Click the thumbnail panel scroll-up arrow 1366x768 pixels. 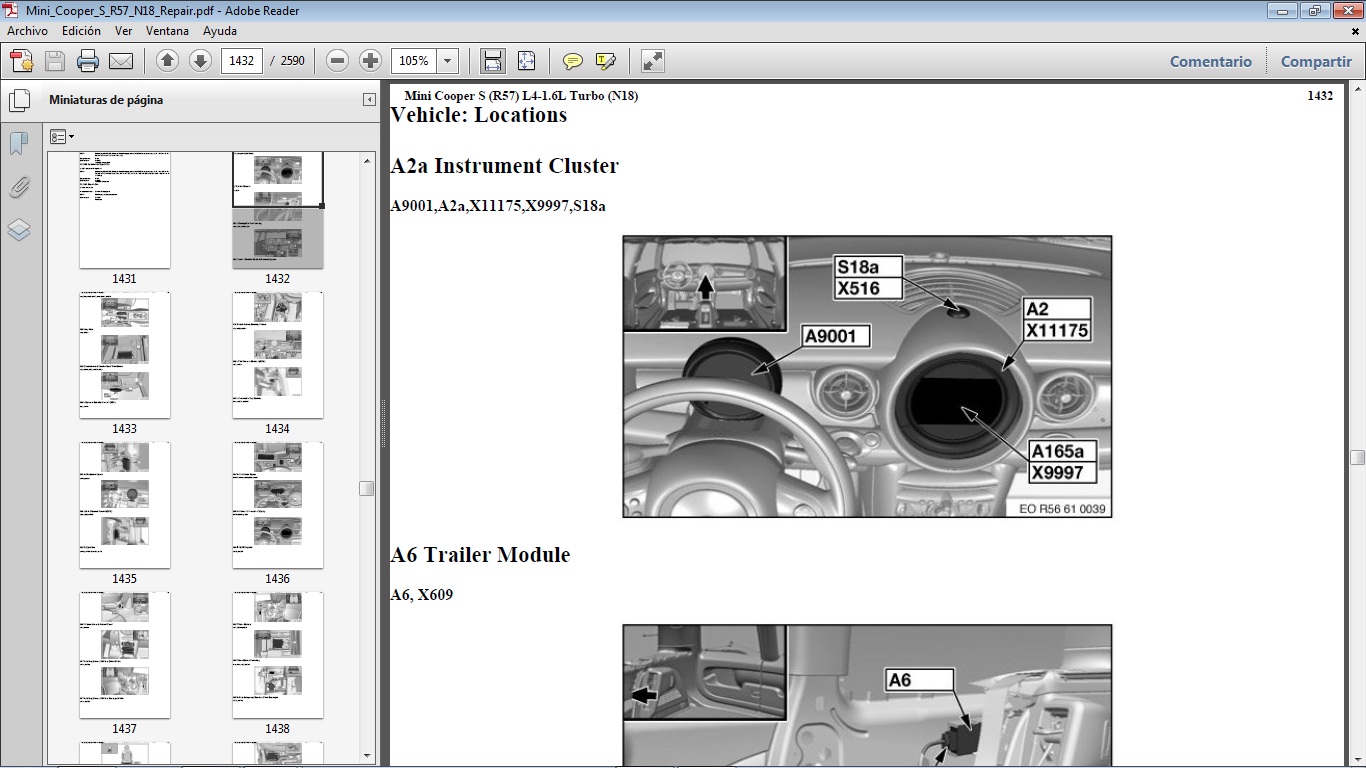(x=367, y=160)
